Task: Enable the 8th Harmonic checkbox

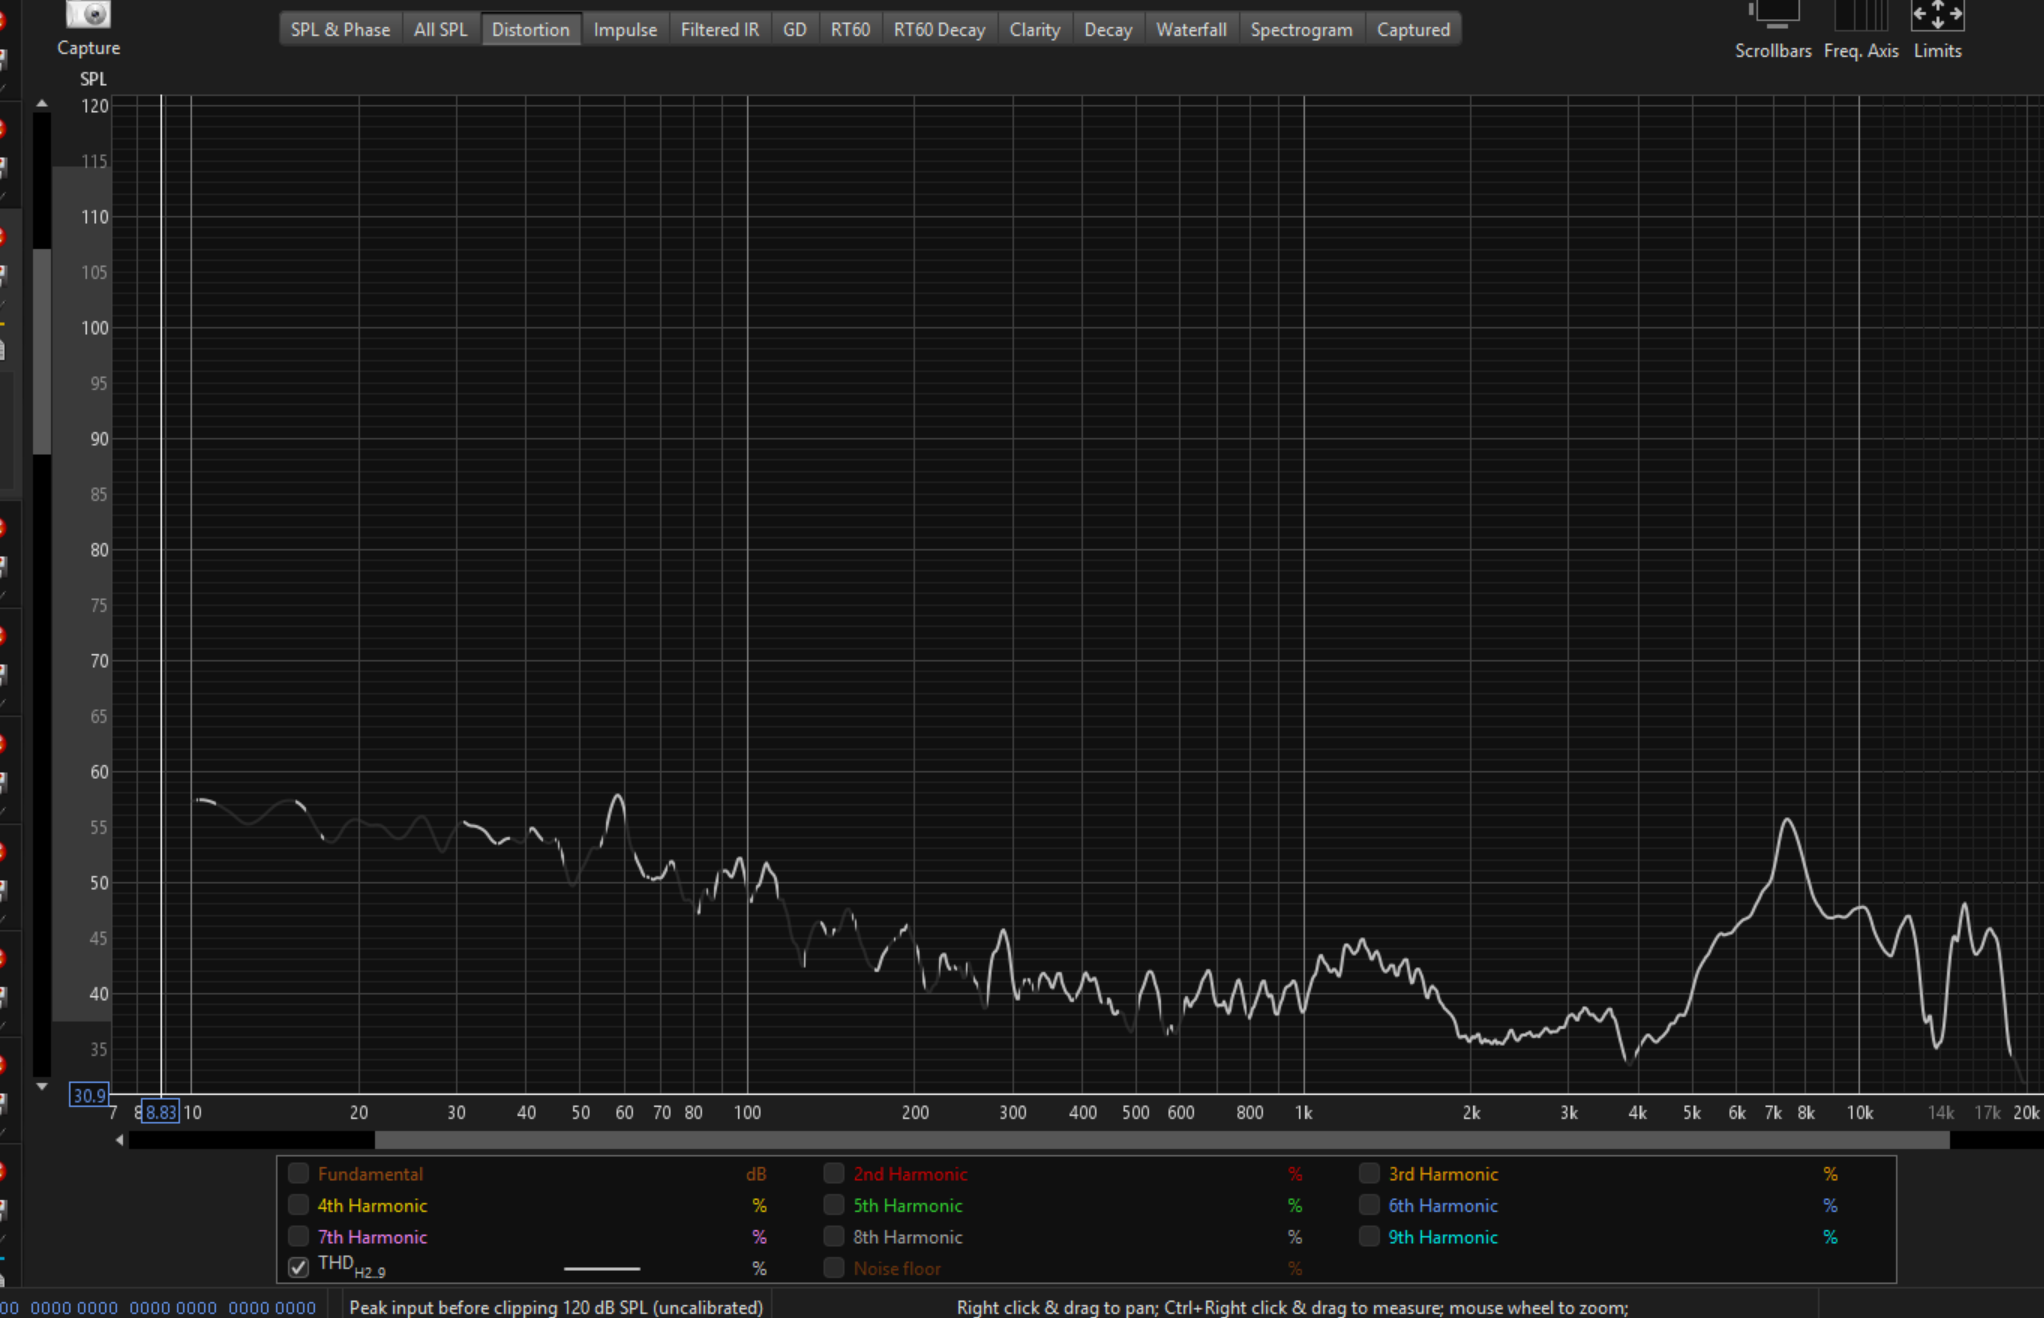Action: point(834,1236)
